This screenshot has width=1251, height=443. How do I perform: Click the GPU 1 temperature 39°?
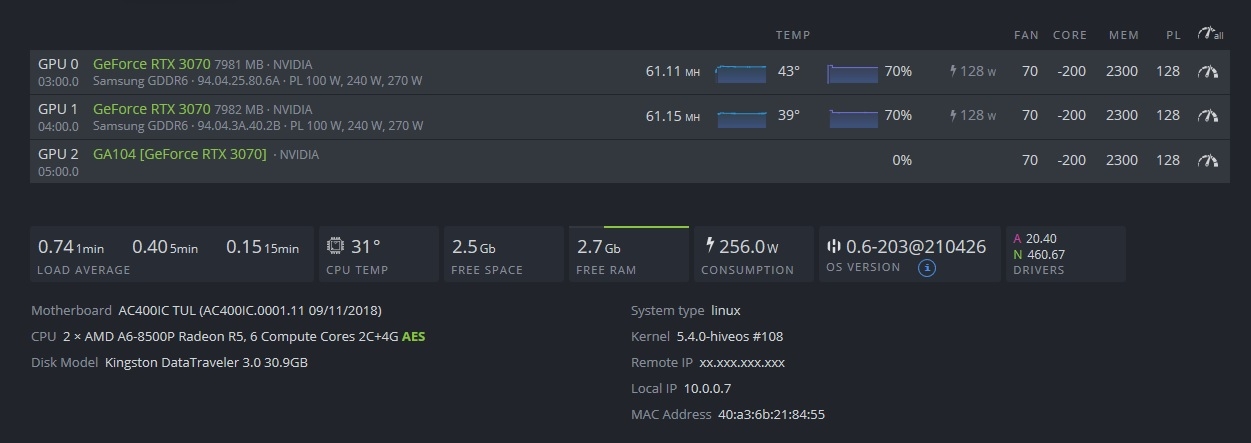click(789, 116)
